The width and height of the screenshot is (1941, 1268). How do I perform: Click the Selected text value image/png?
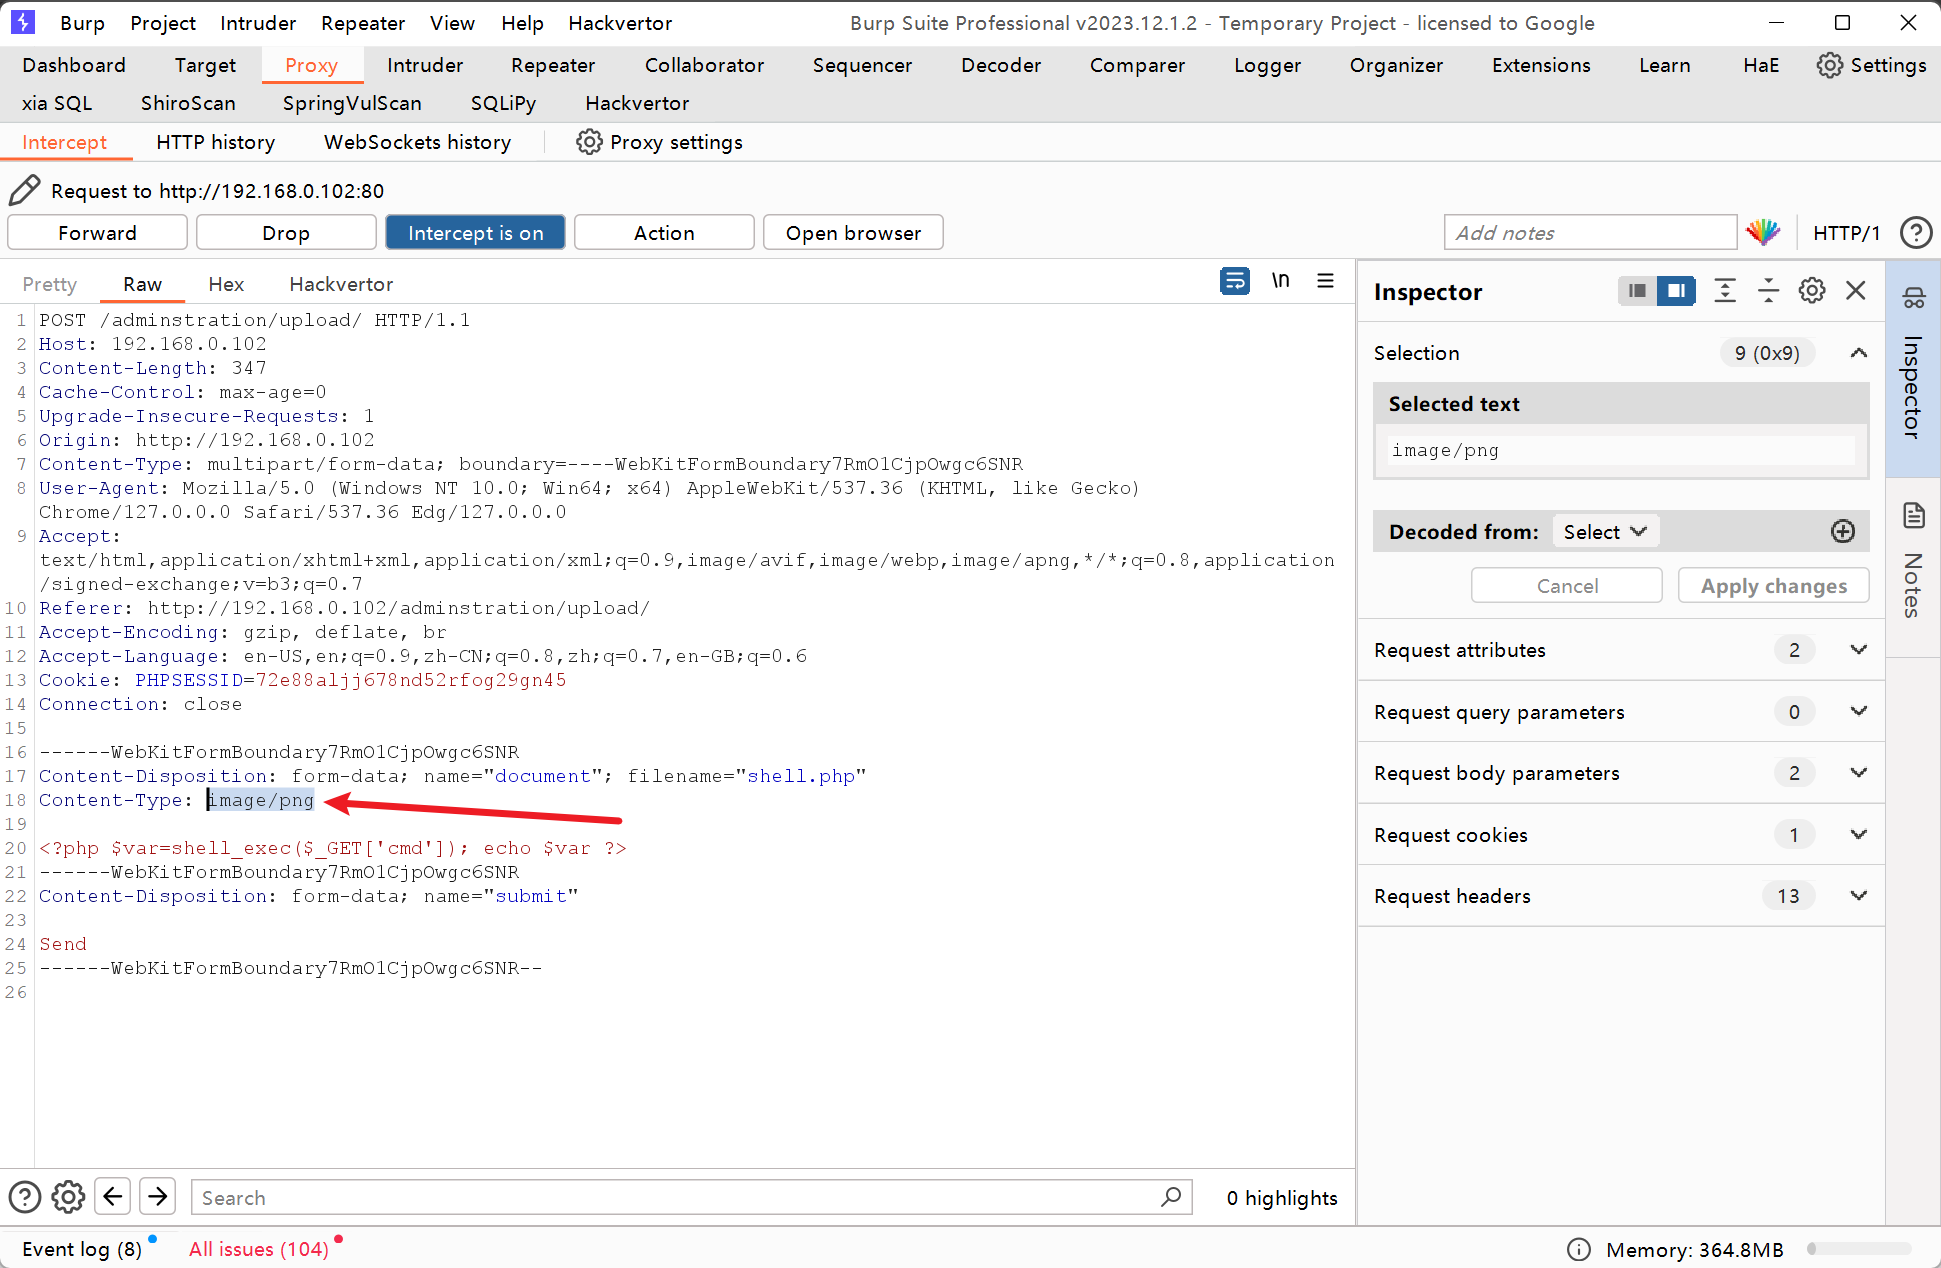point(1444,450)
